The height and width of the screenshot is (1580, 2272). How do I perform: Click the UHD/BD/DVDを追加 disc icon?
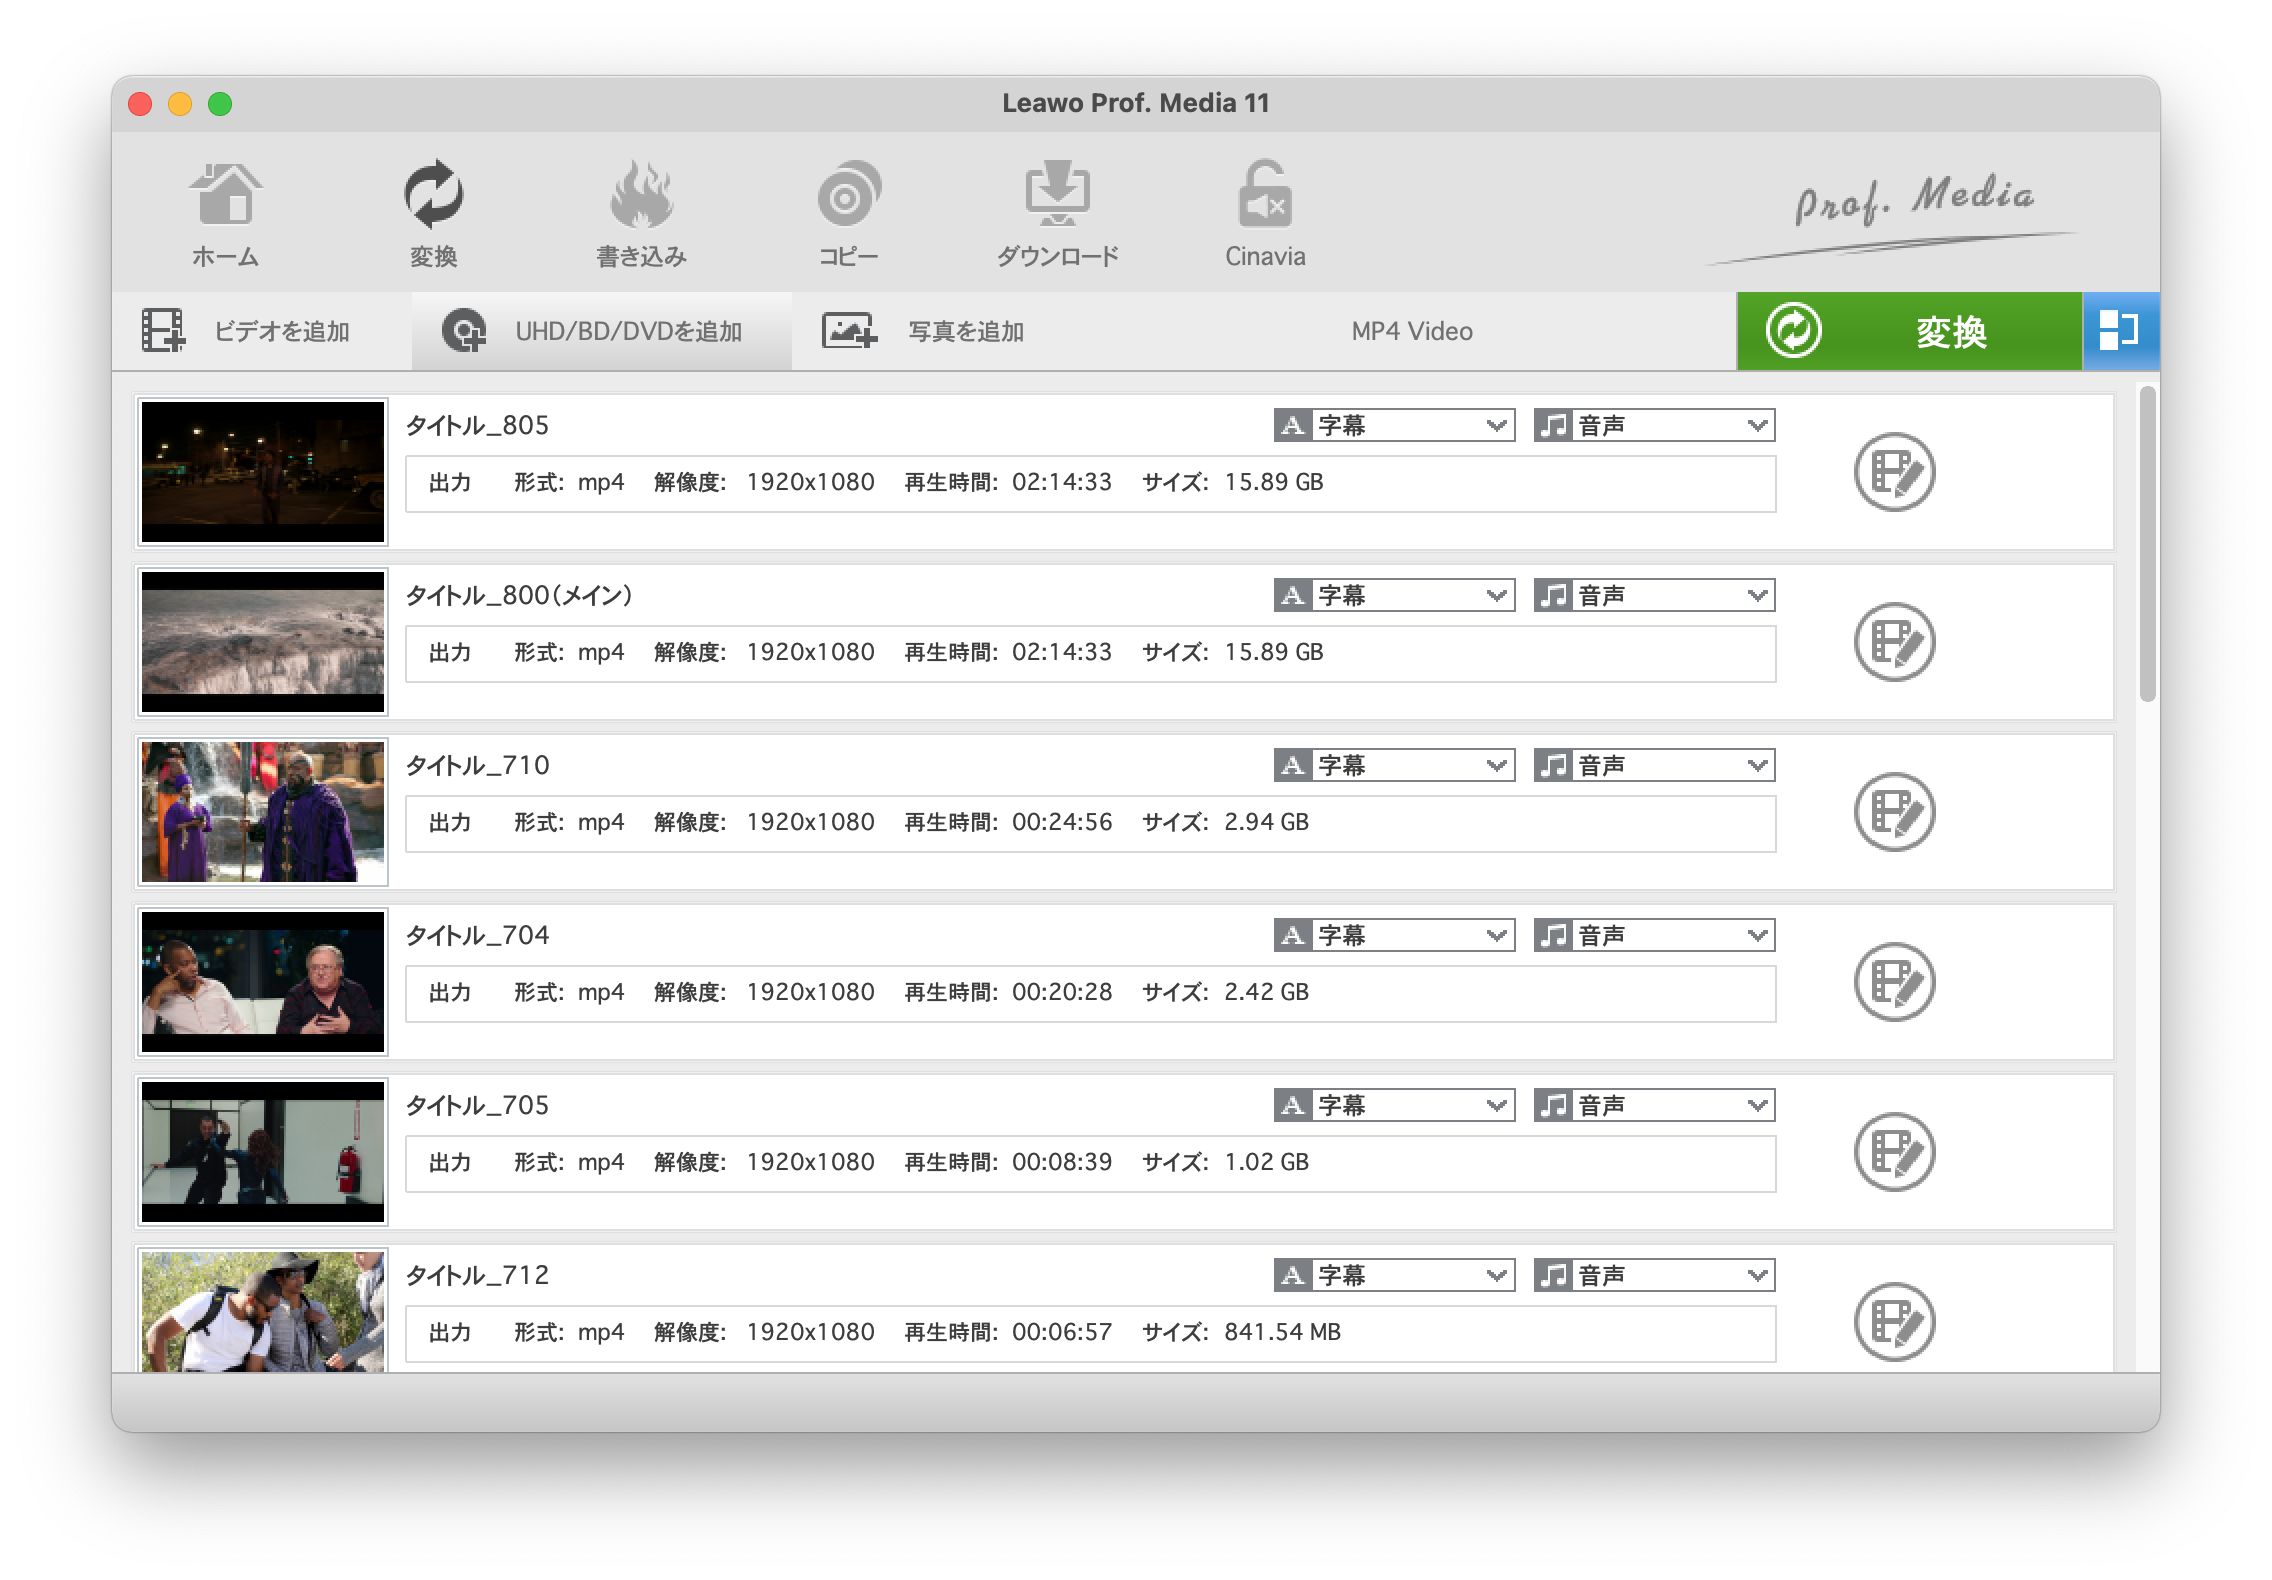pyautogui.click(x=464, y=331)
